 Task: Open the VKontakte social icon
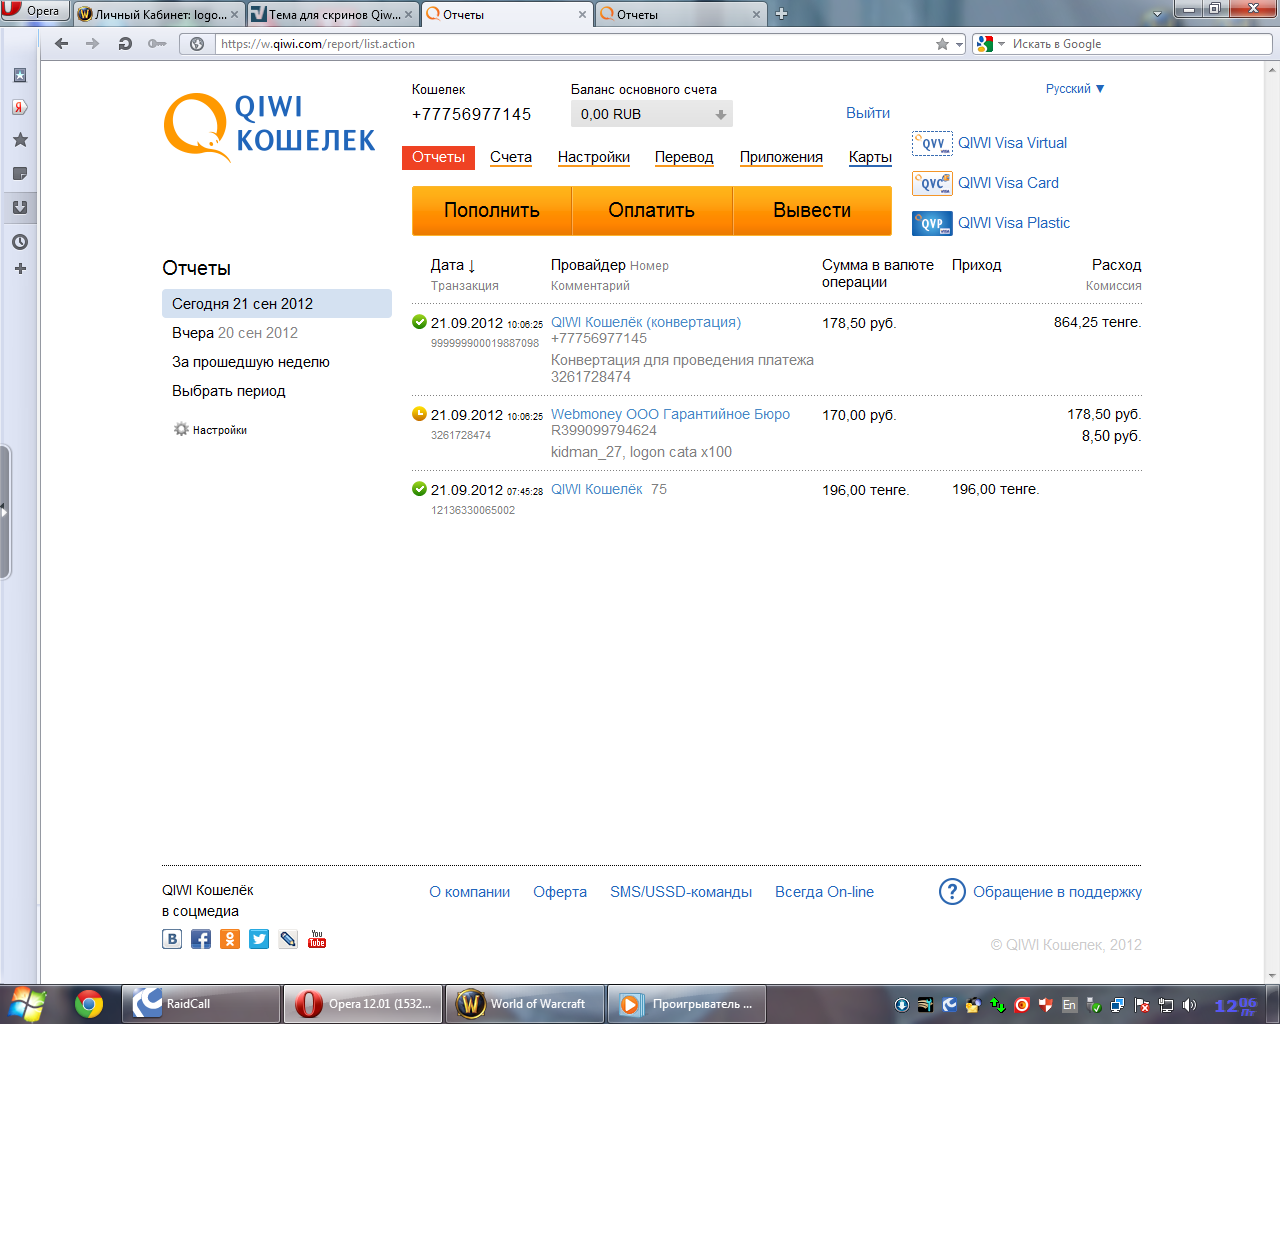172,939
